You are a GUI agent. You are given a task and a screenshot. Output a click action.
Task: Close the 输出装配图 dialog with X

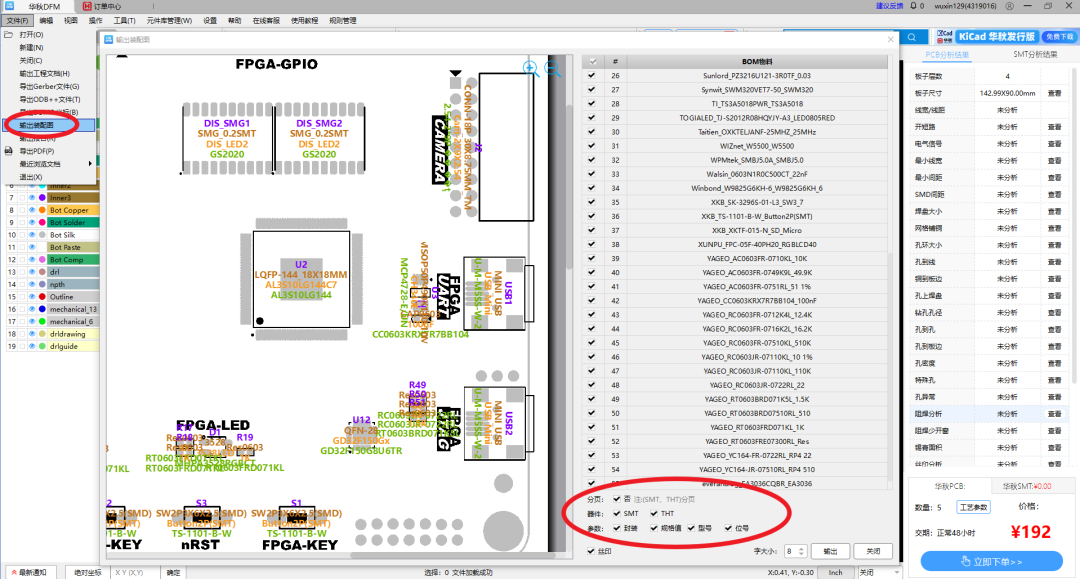[x=891, y=39]
